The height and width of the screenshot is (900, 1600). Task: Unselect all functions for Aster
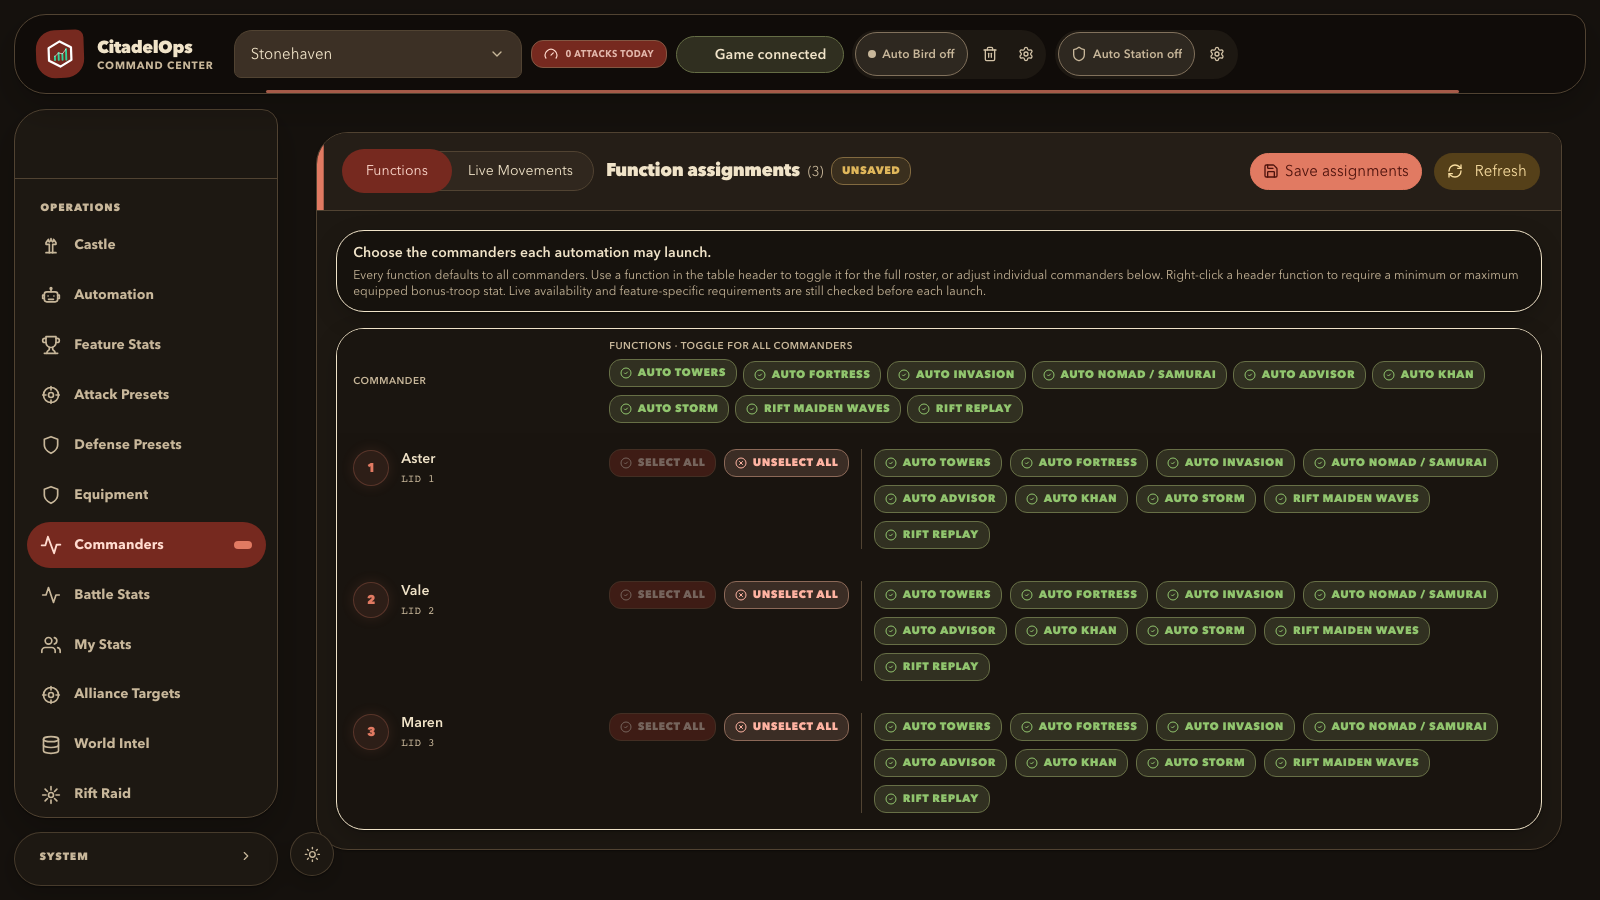coord(787,463)
